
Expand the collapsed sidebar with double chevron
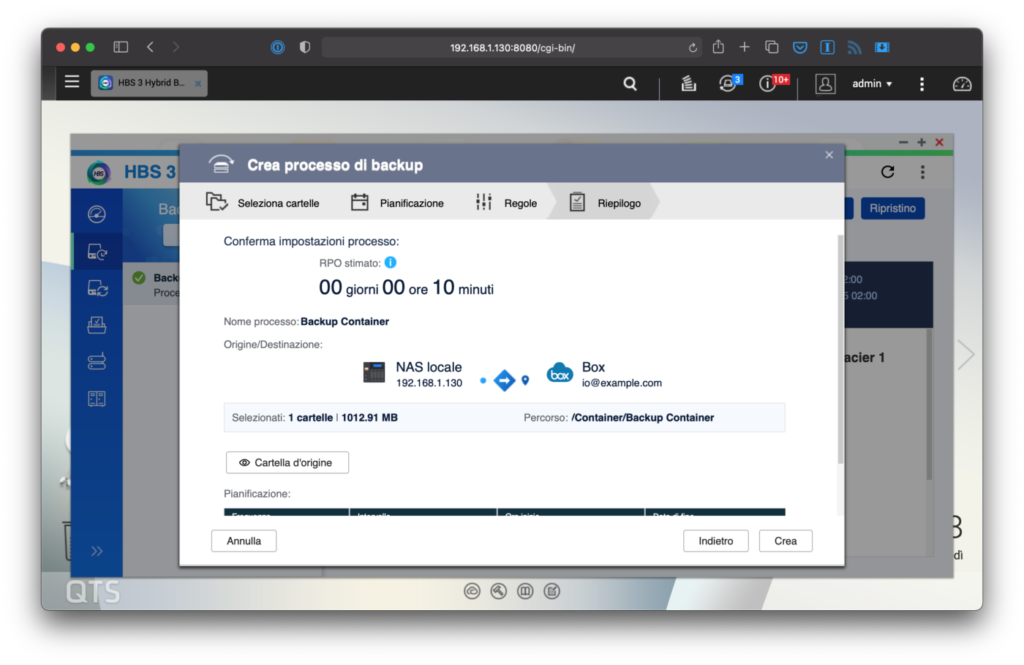97,550
